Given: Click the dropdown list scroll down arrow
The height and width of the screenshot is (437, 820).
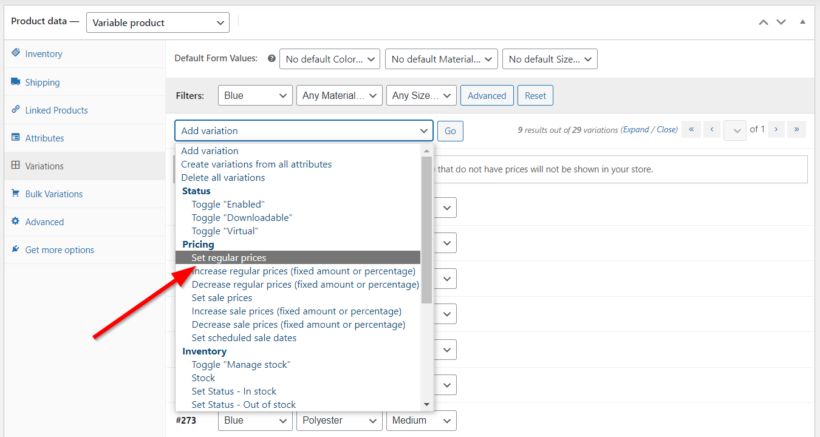Looking at the screenshot, I should coord(427,405).
